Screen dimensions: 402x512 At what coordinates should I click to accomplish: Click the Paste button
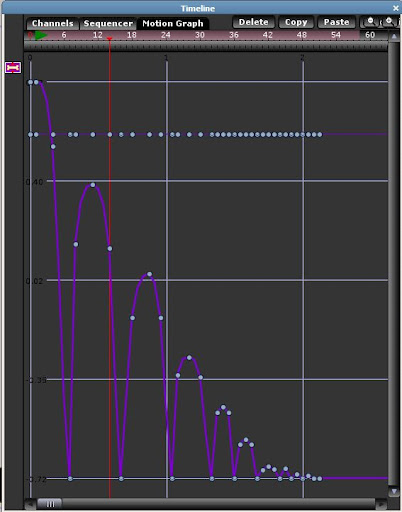coord(336,22)
